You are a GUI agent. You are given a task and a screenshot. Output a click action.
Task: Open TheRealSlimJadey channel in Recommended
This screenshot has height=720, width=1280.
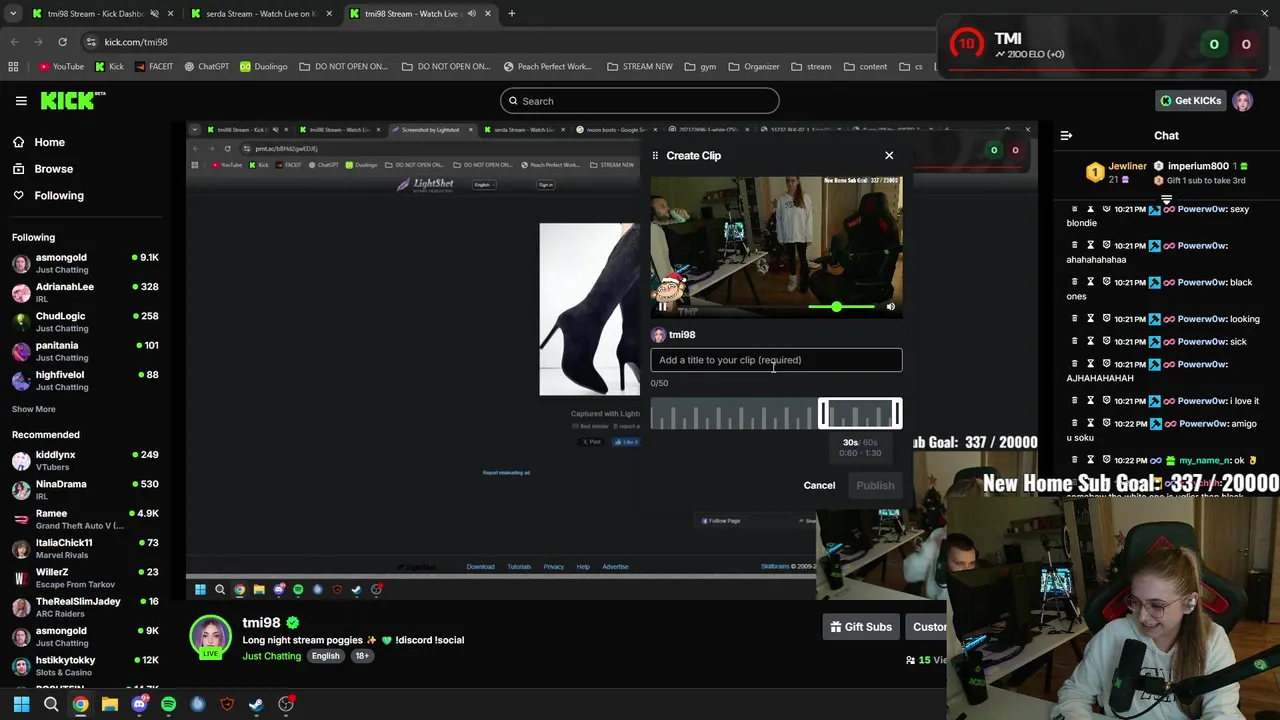coord(85,607)
